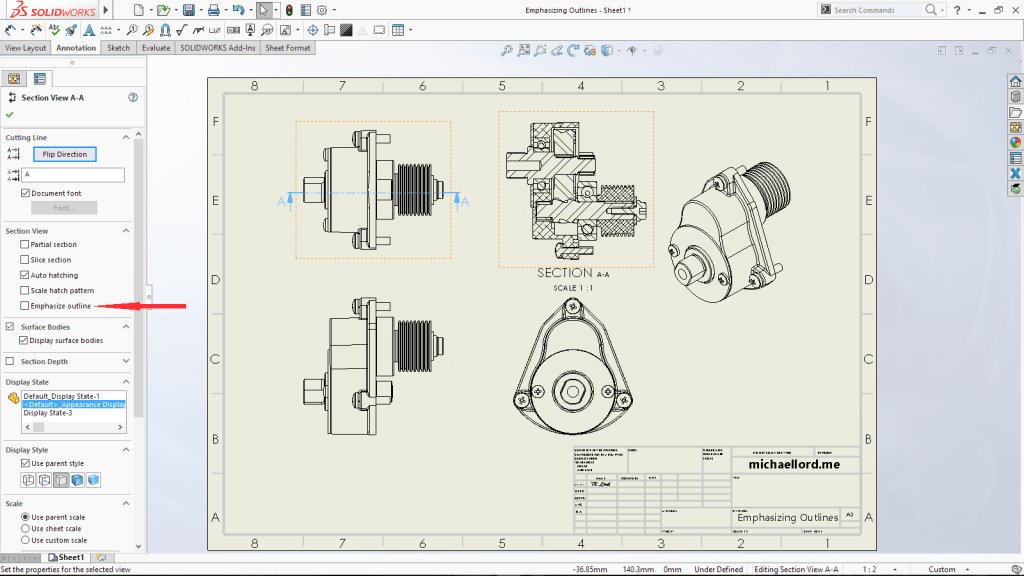Click the Spell Checker icon
This screenshot has height=576, width=1024.
pos(54,30)
